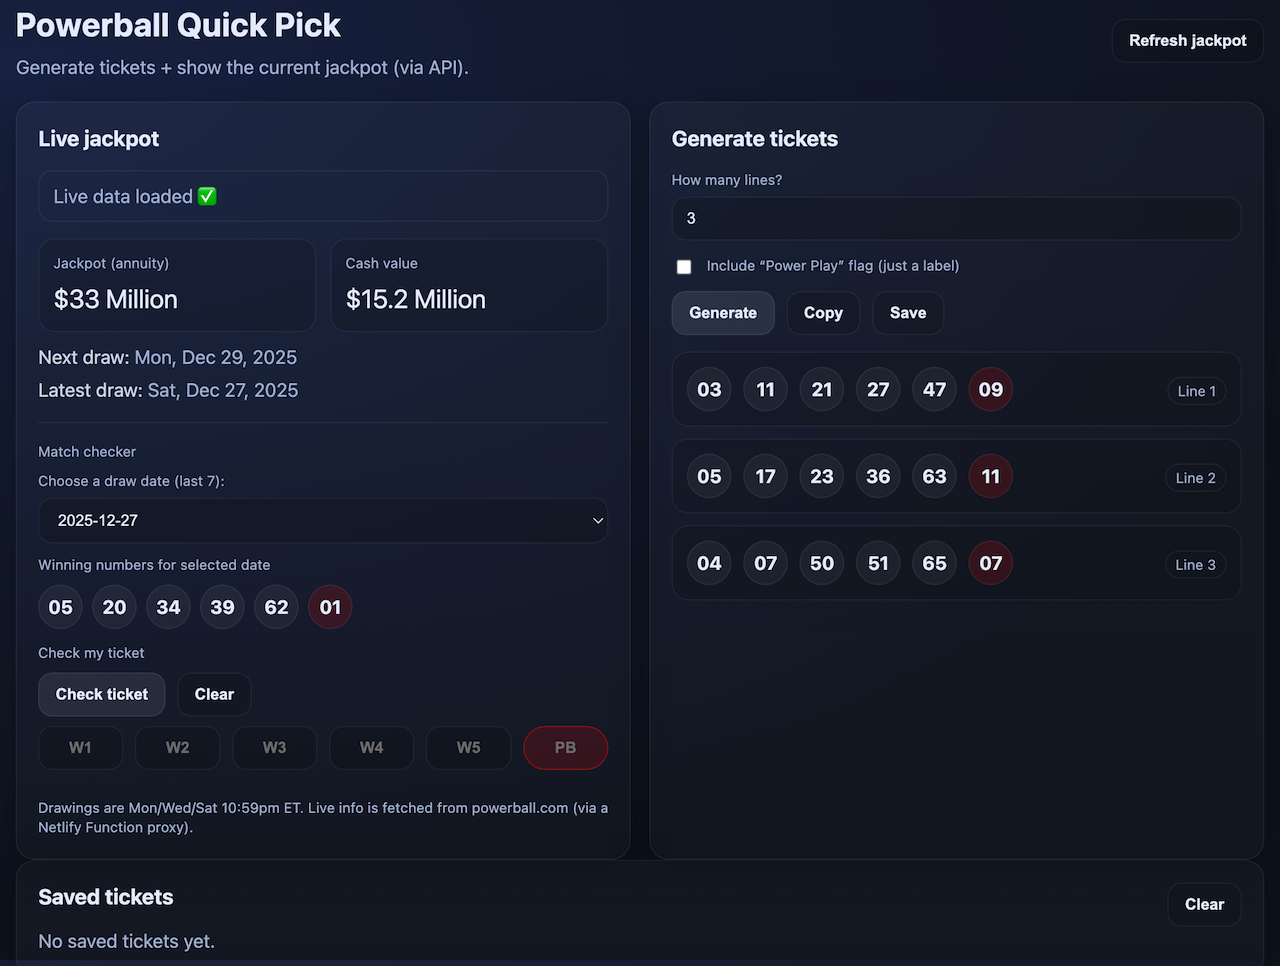Click winning number ball 62

tap(276, 607)
